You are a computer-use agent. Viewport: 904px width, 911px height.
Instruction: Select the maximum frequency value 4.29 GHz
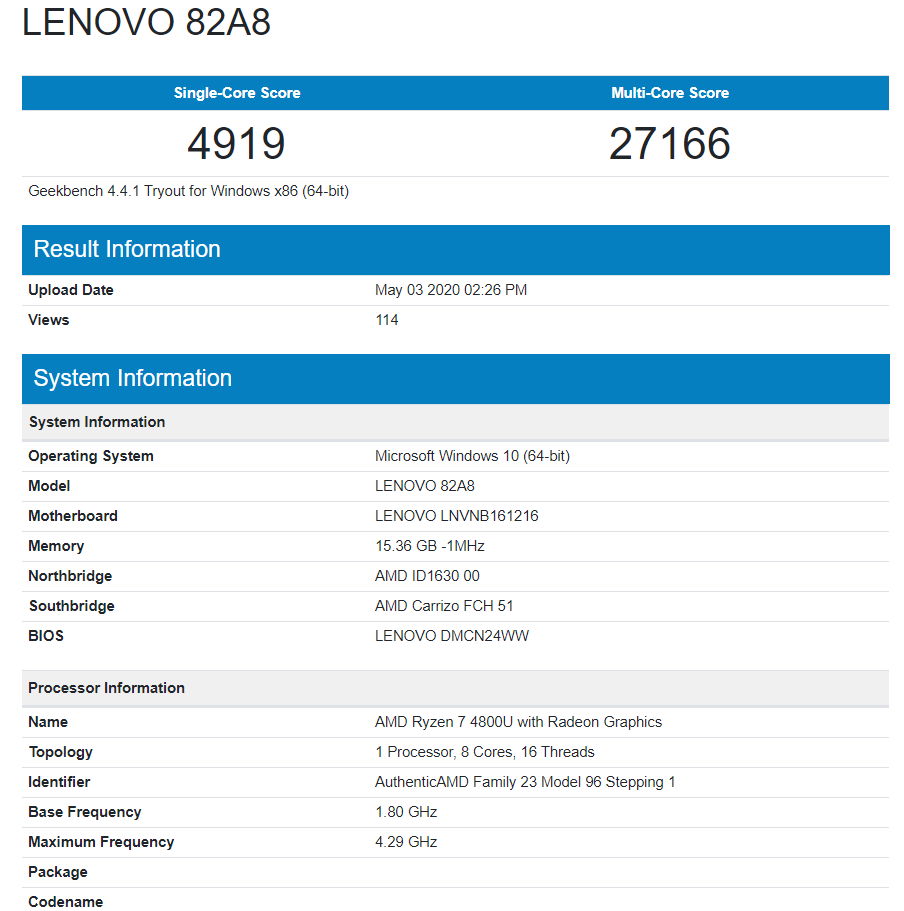coord(406,842)
